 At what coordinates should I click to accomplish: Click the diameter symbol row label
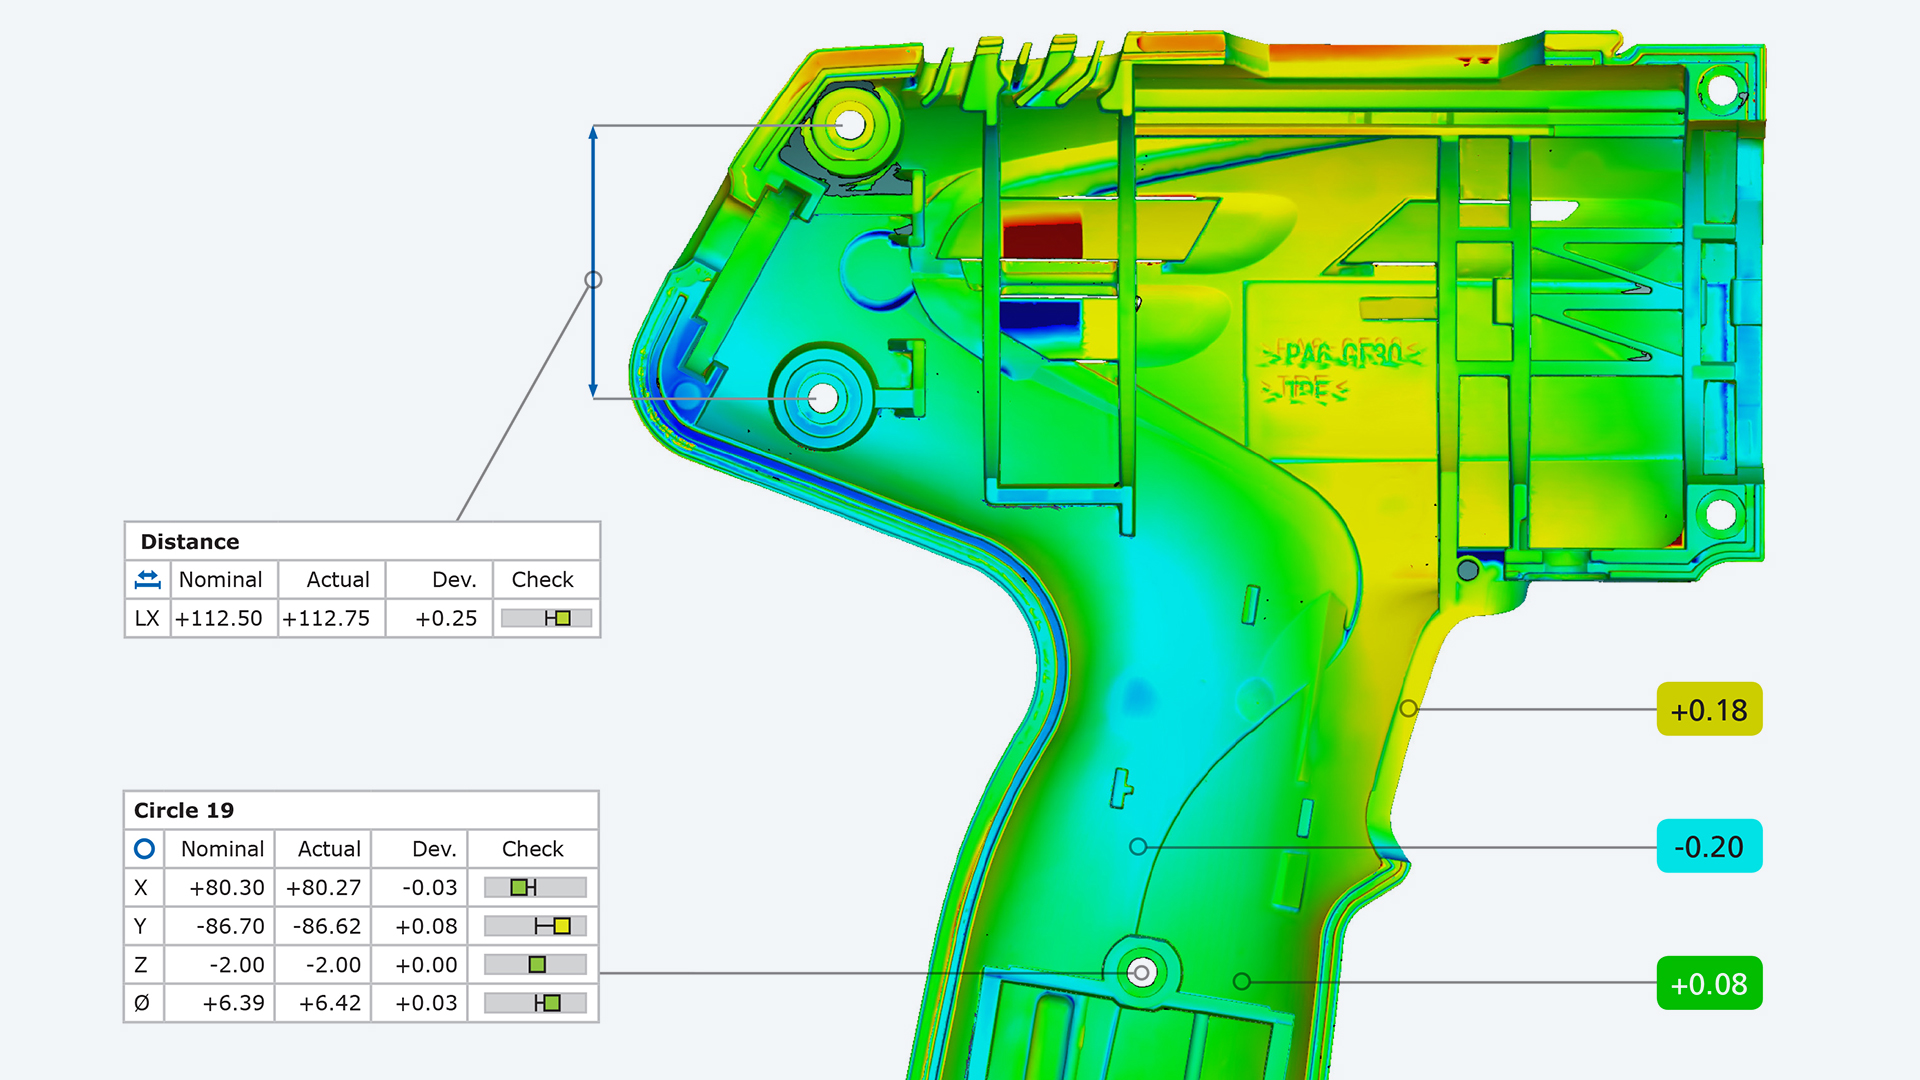(x=141, y=1003)
